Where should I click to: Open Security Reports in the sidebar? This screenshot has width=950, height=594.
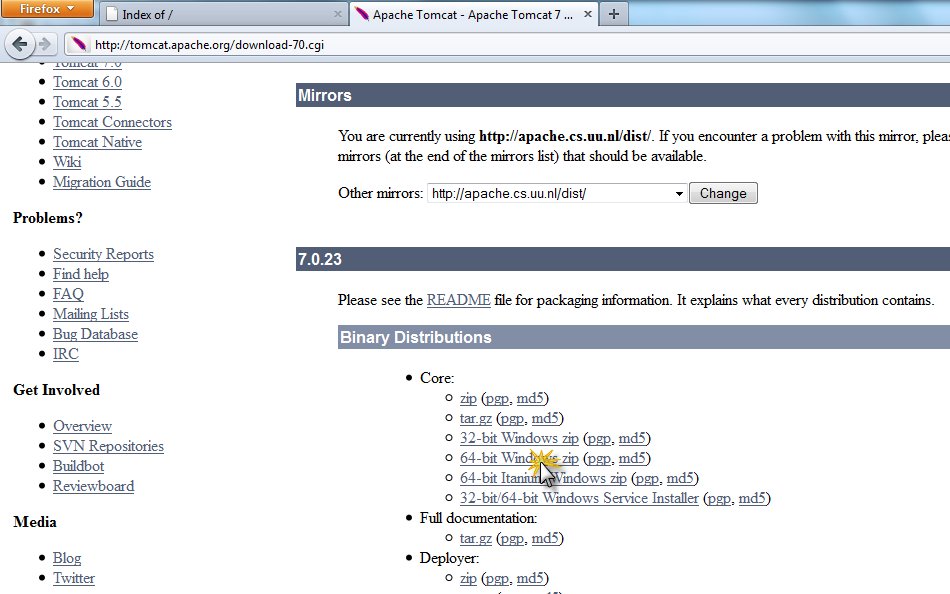pos(103,254)
